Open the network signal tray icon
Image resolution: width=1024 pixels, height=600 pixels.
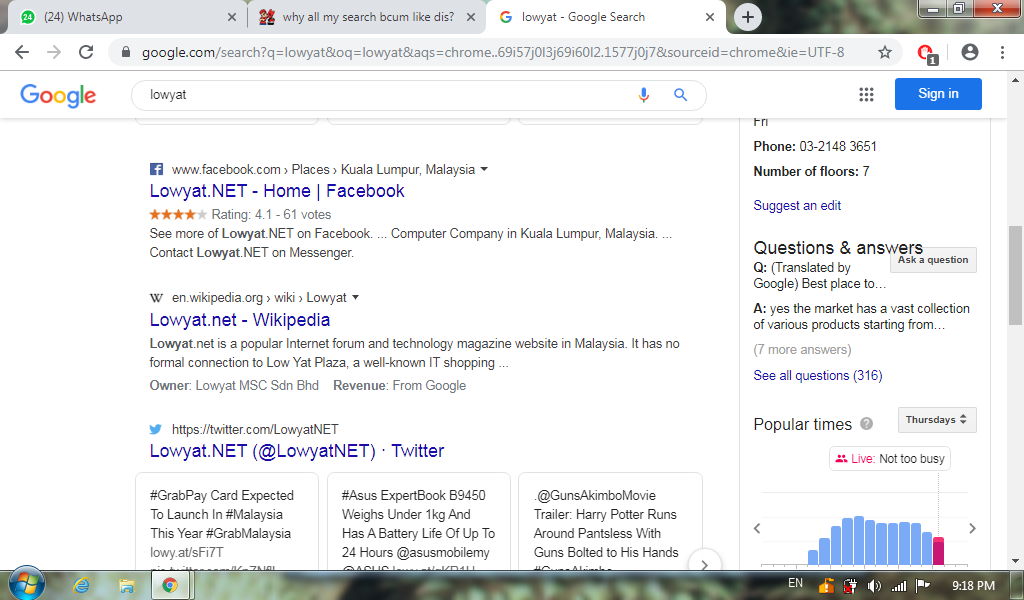tap(899, 586)
